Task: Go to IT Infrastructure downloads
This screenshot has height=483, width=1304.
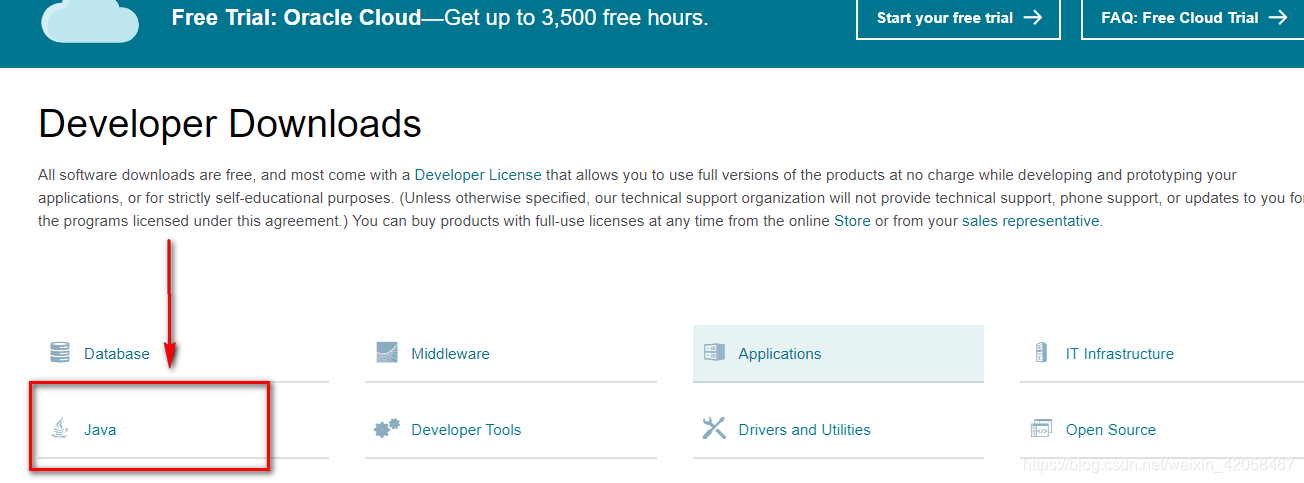Action: (1120, 354)
